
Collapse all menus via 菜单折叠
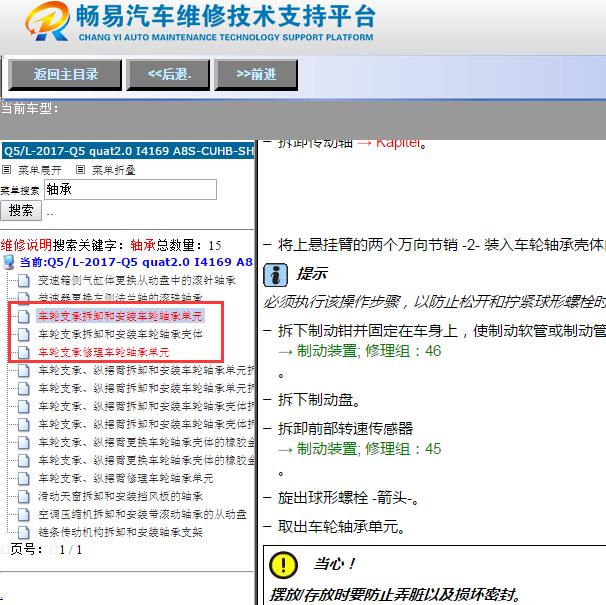pos(113,170)
